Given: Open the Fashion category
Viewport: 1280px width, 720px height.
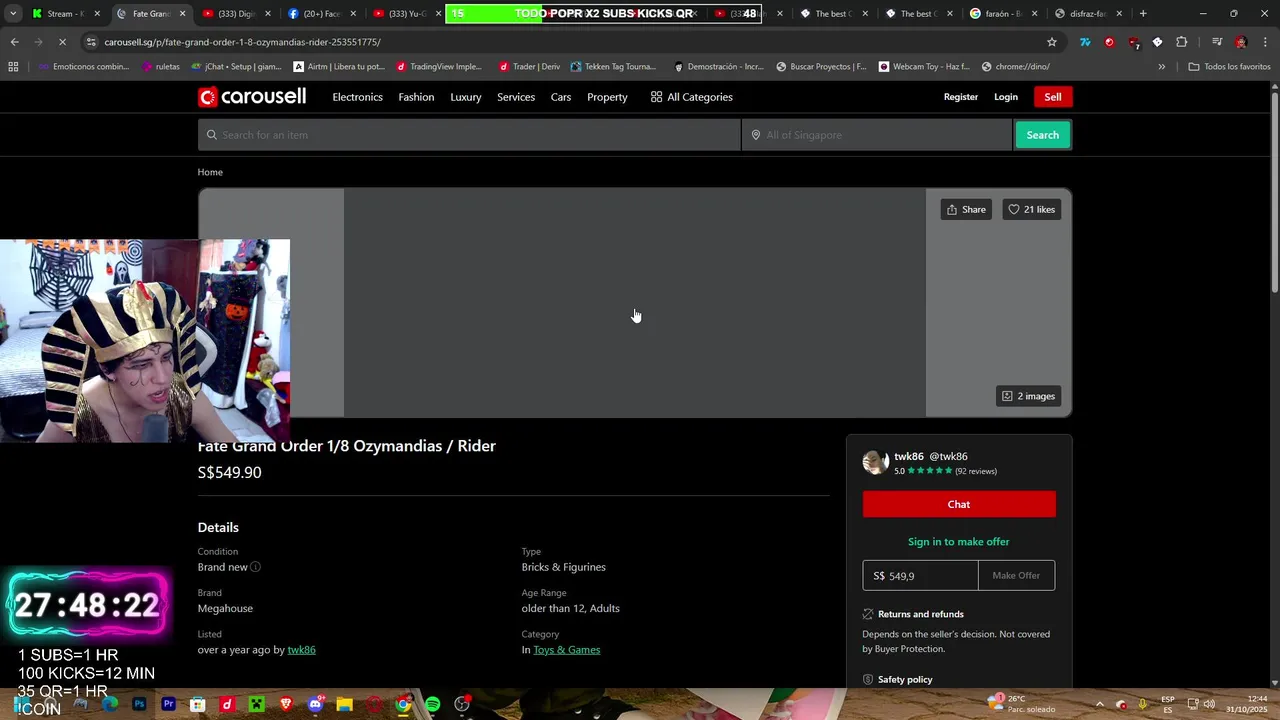Looking at the screenshot, I should pyautogui.click(x=416, y=97).
